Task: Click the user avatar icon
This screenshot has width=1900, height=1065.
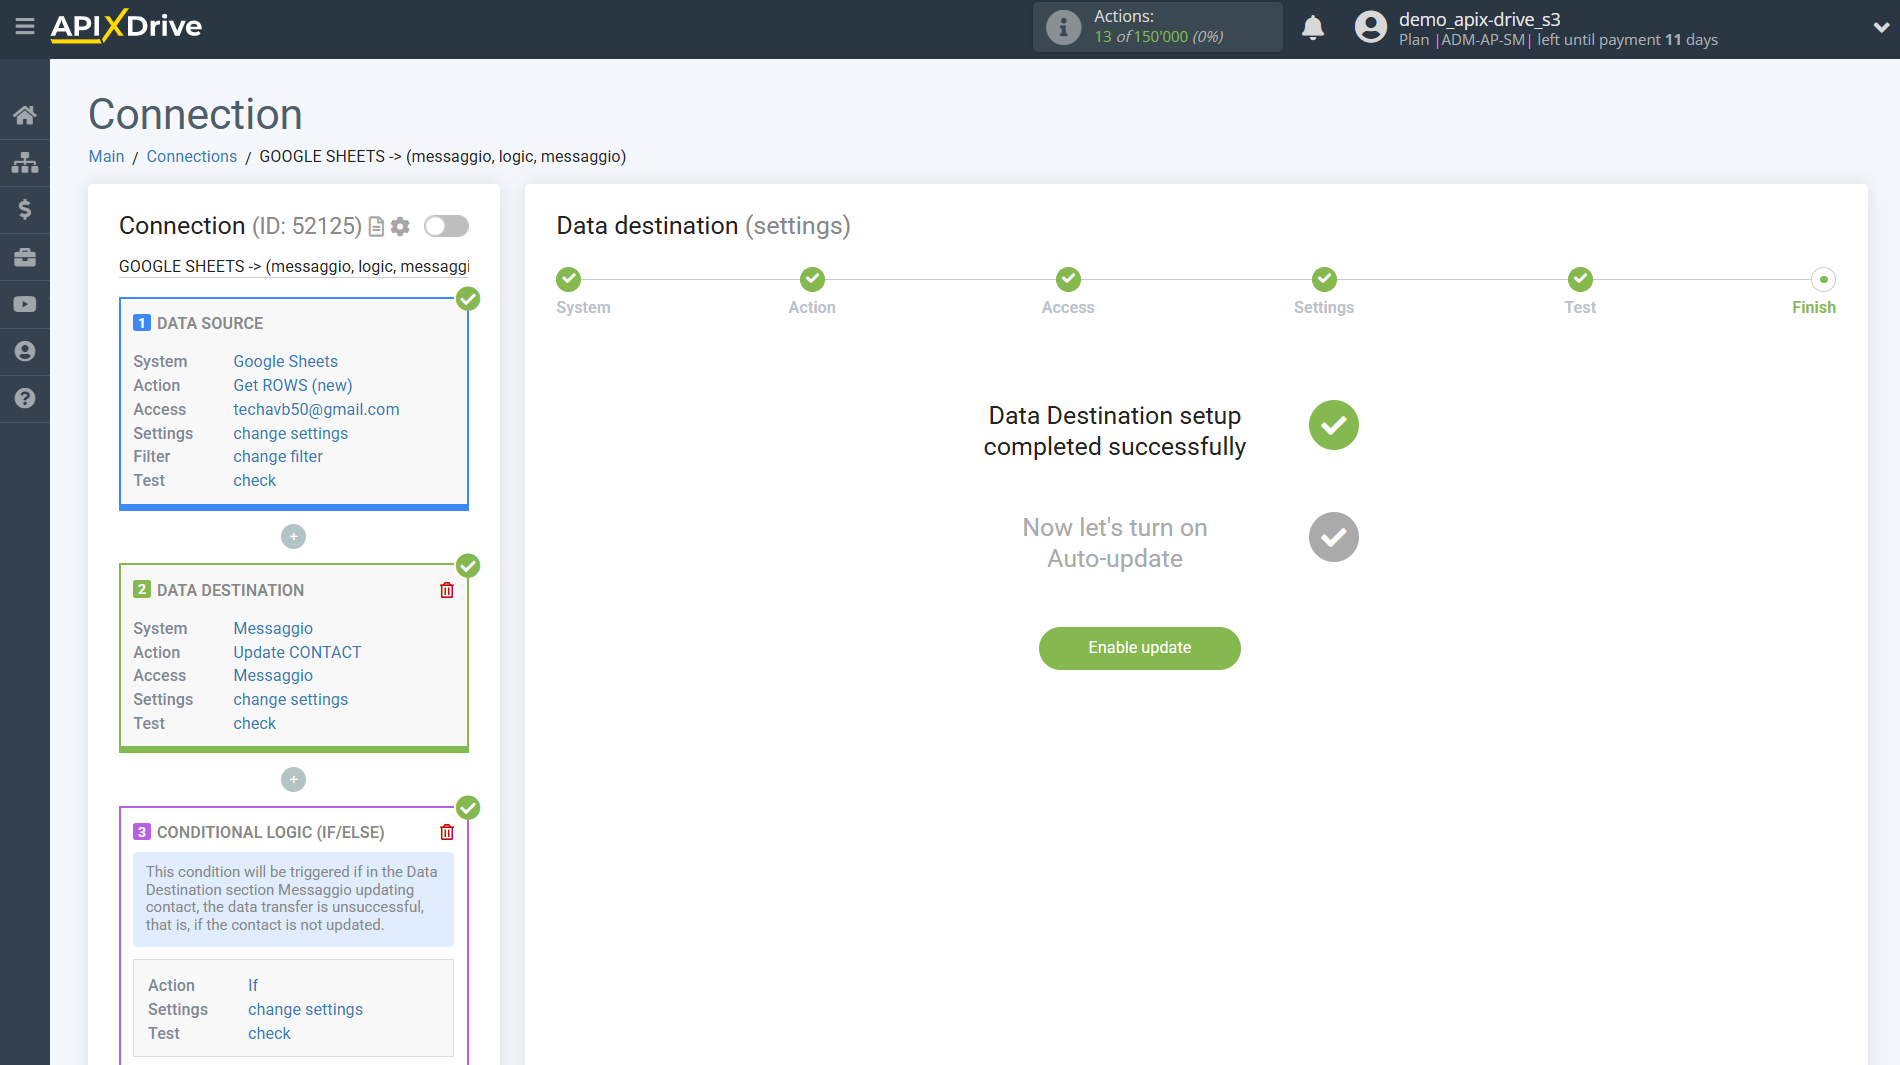Action: tap(1371, 27)
